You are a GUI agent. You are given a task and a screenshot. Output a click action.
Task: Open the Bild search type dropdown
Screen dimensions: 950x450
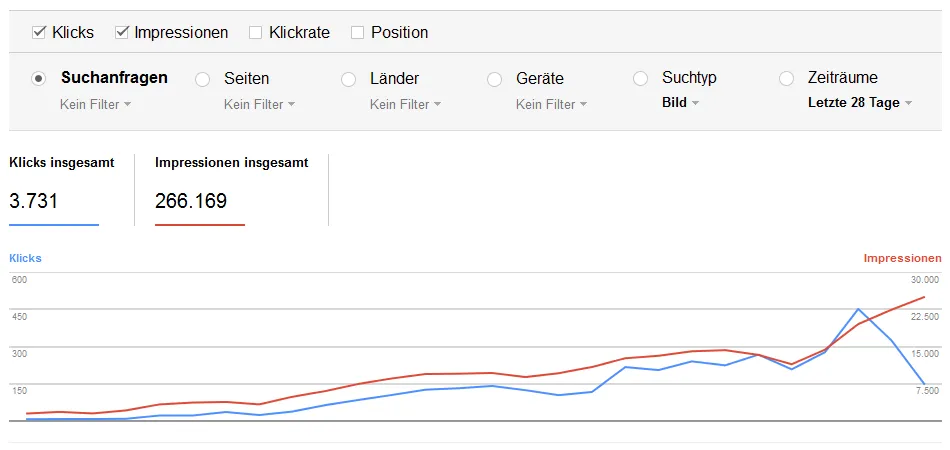pyautogui.click(x=681, y=103)
